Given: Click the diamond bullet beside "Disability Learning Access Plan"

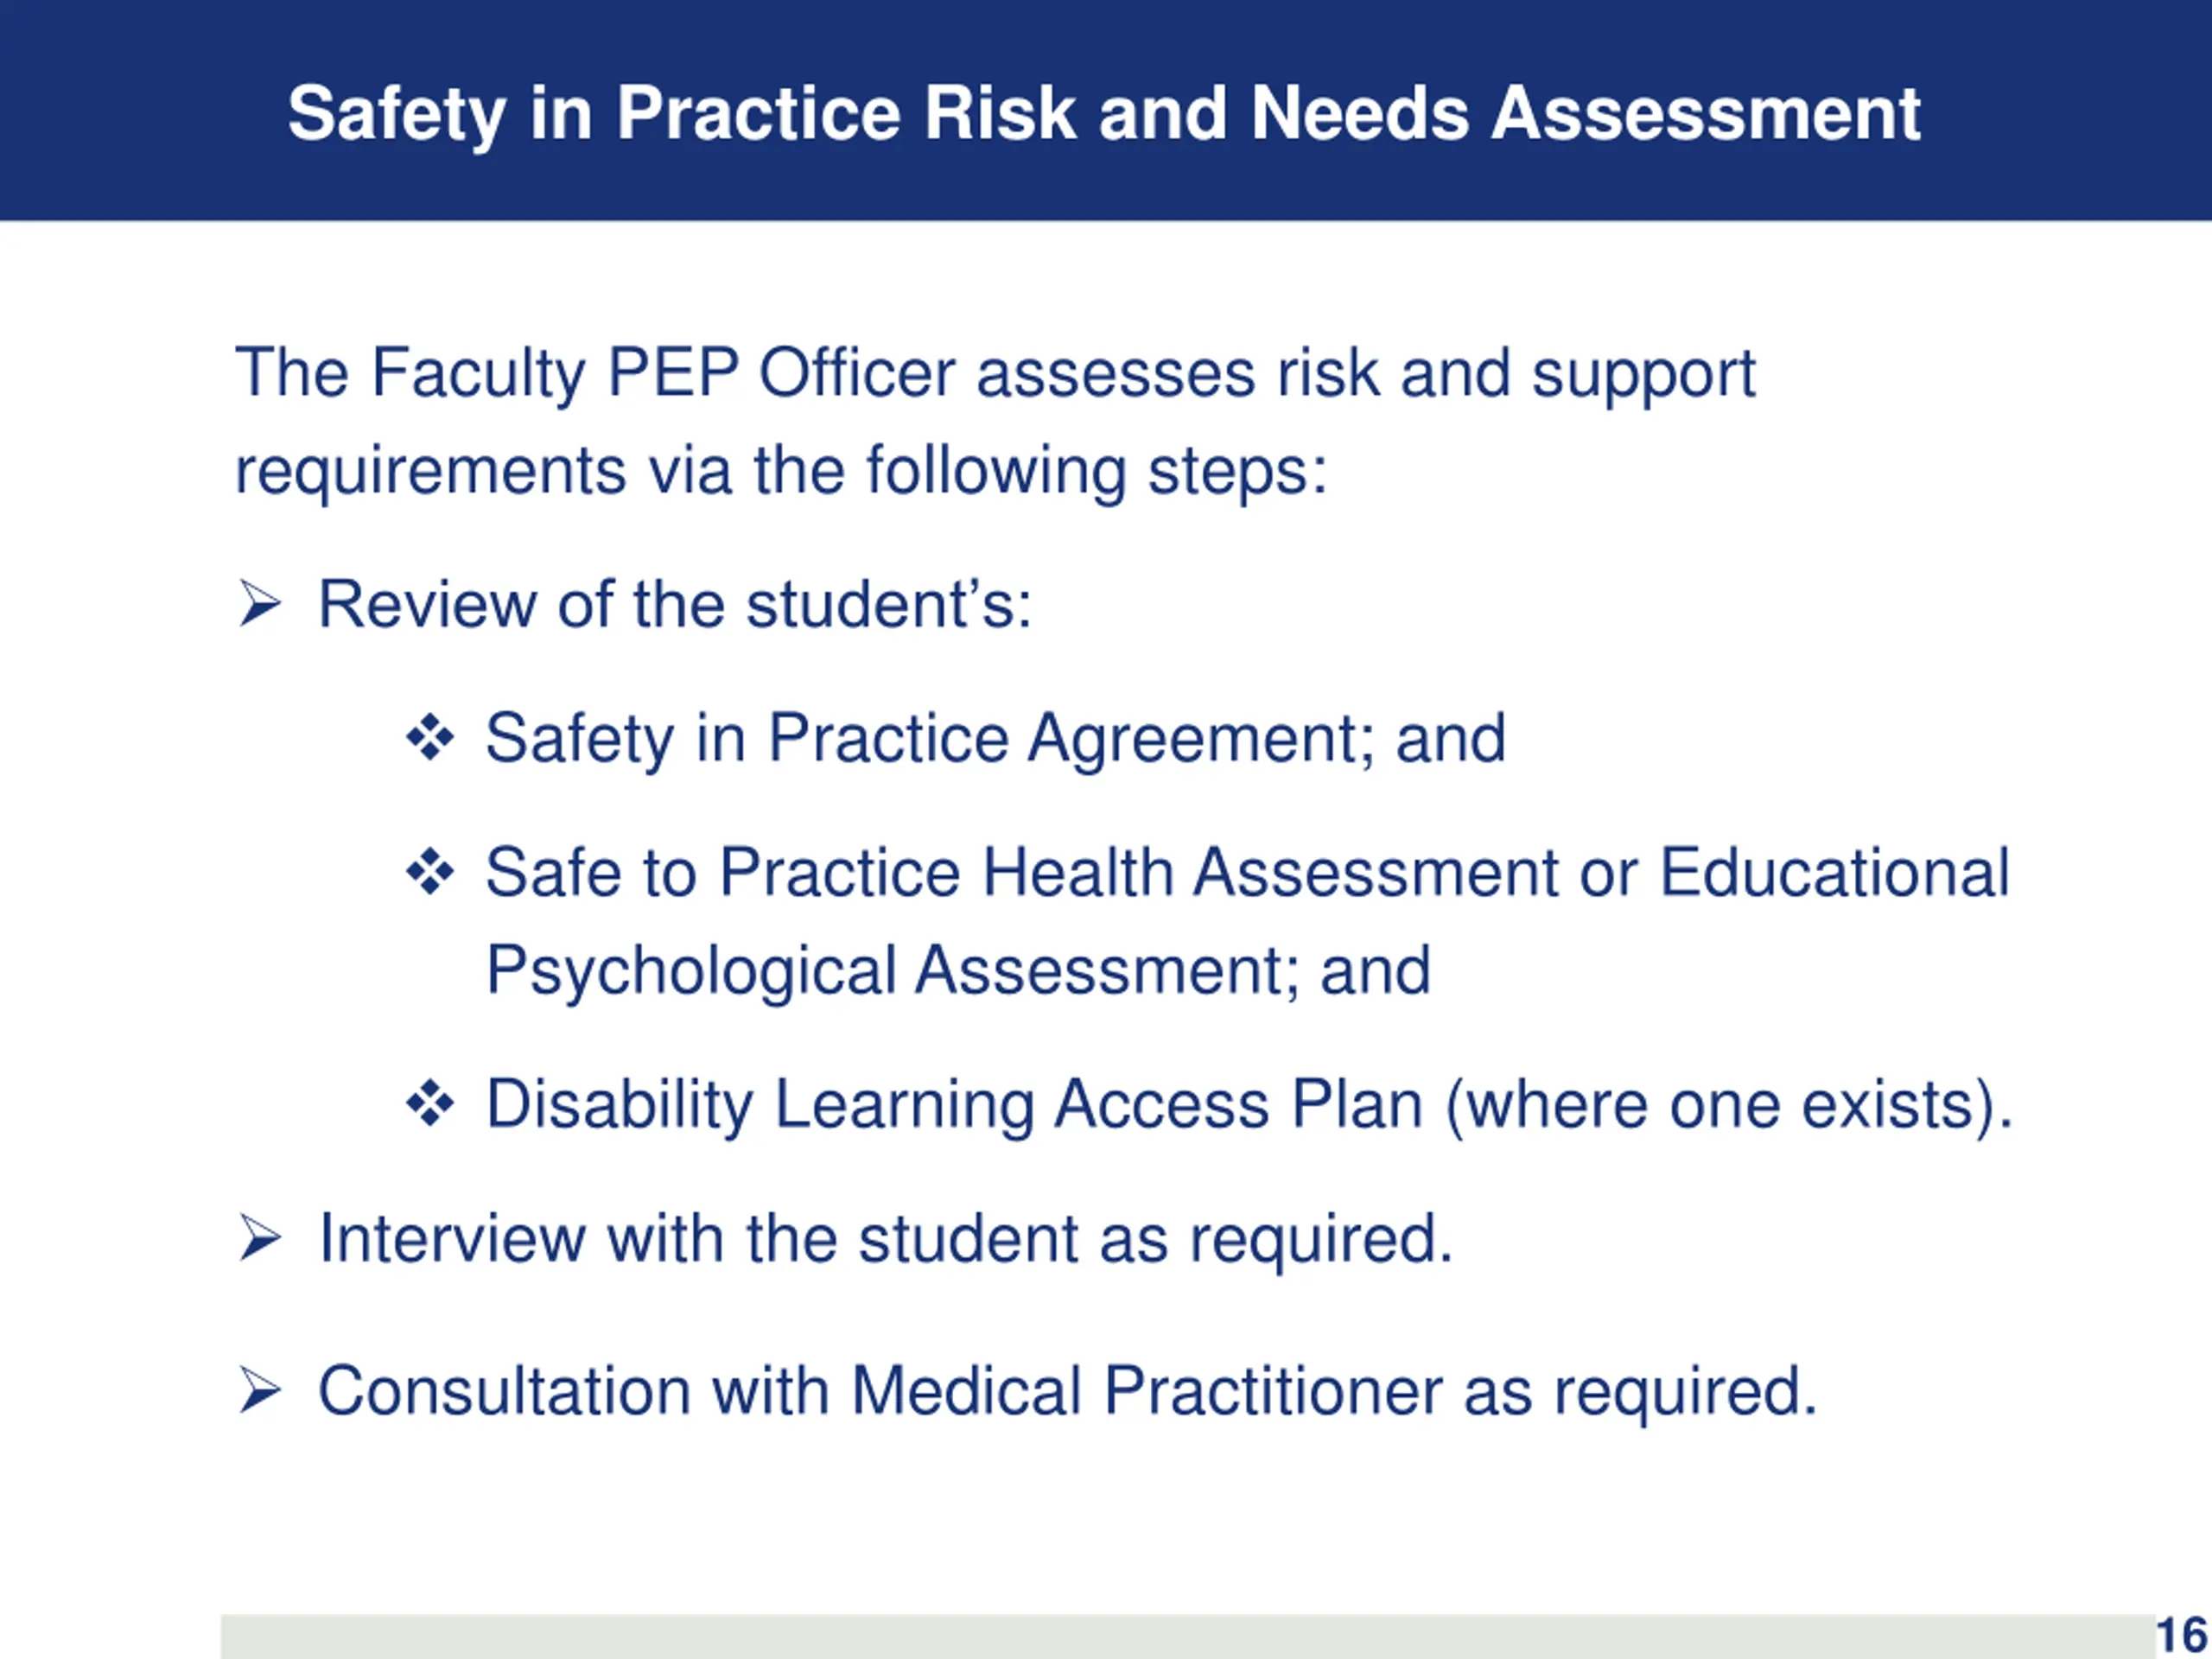Looking at the screenshot, I should (x=430, y=1104).
